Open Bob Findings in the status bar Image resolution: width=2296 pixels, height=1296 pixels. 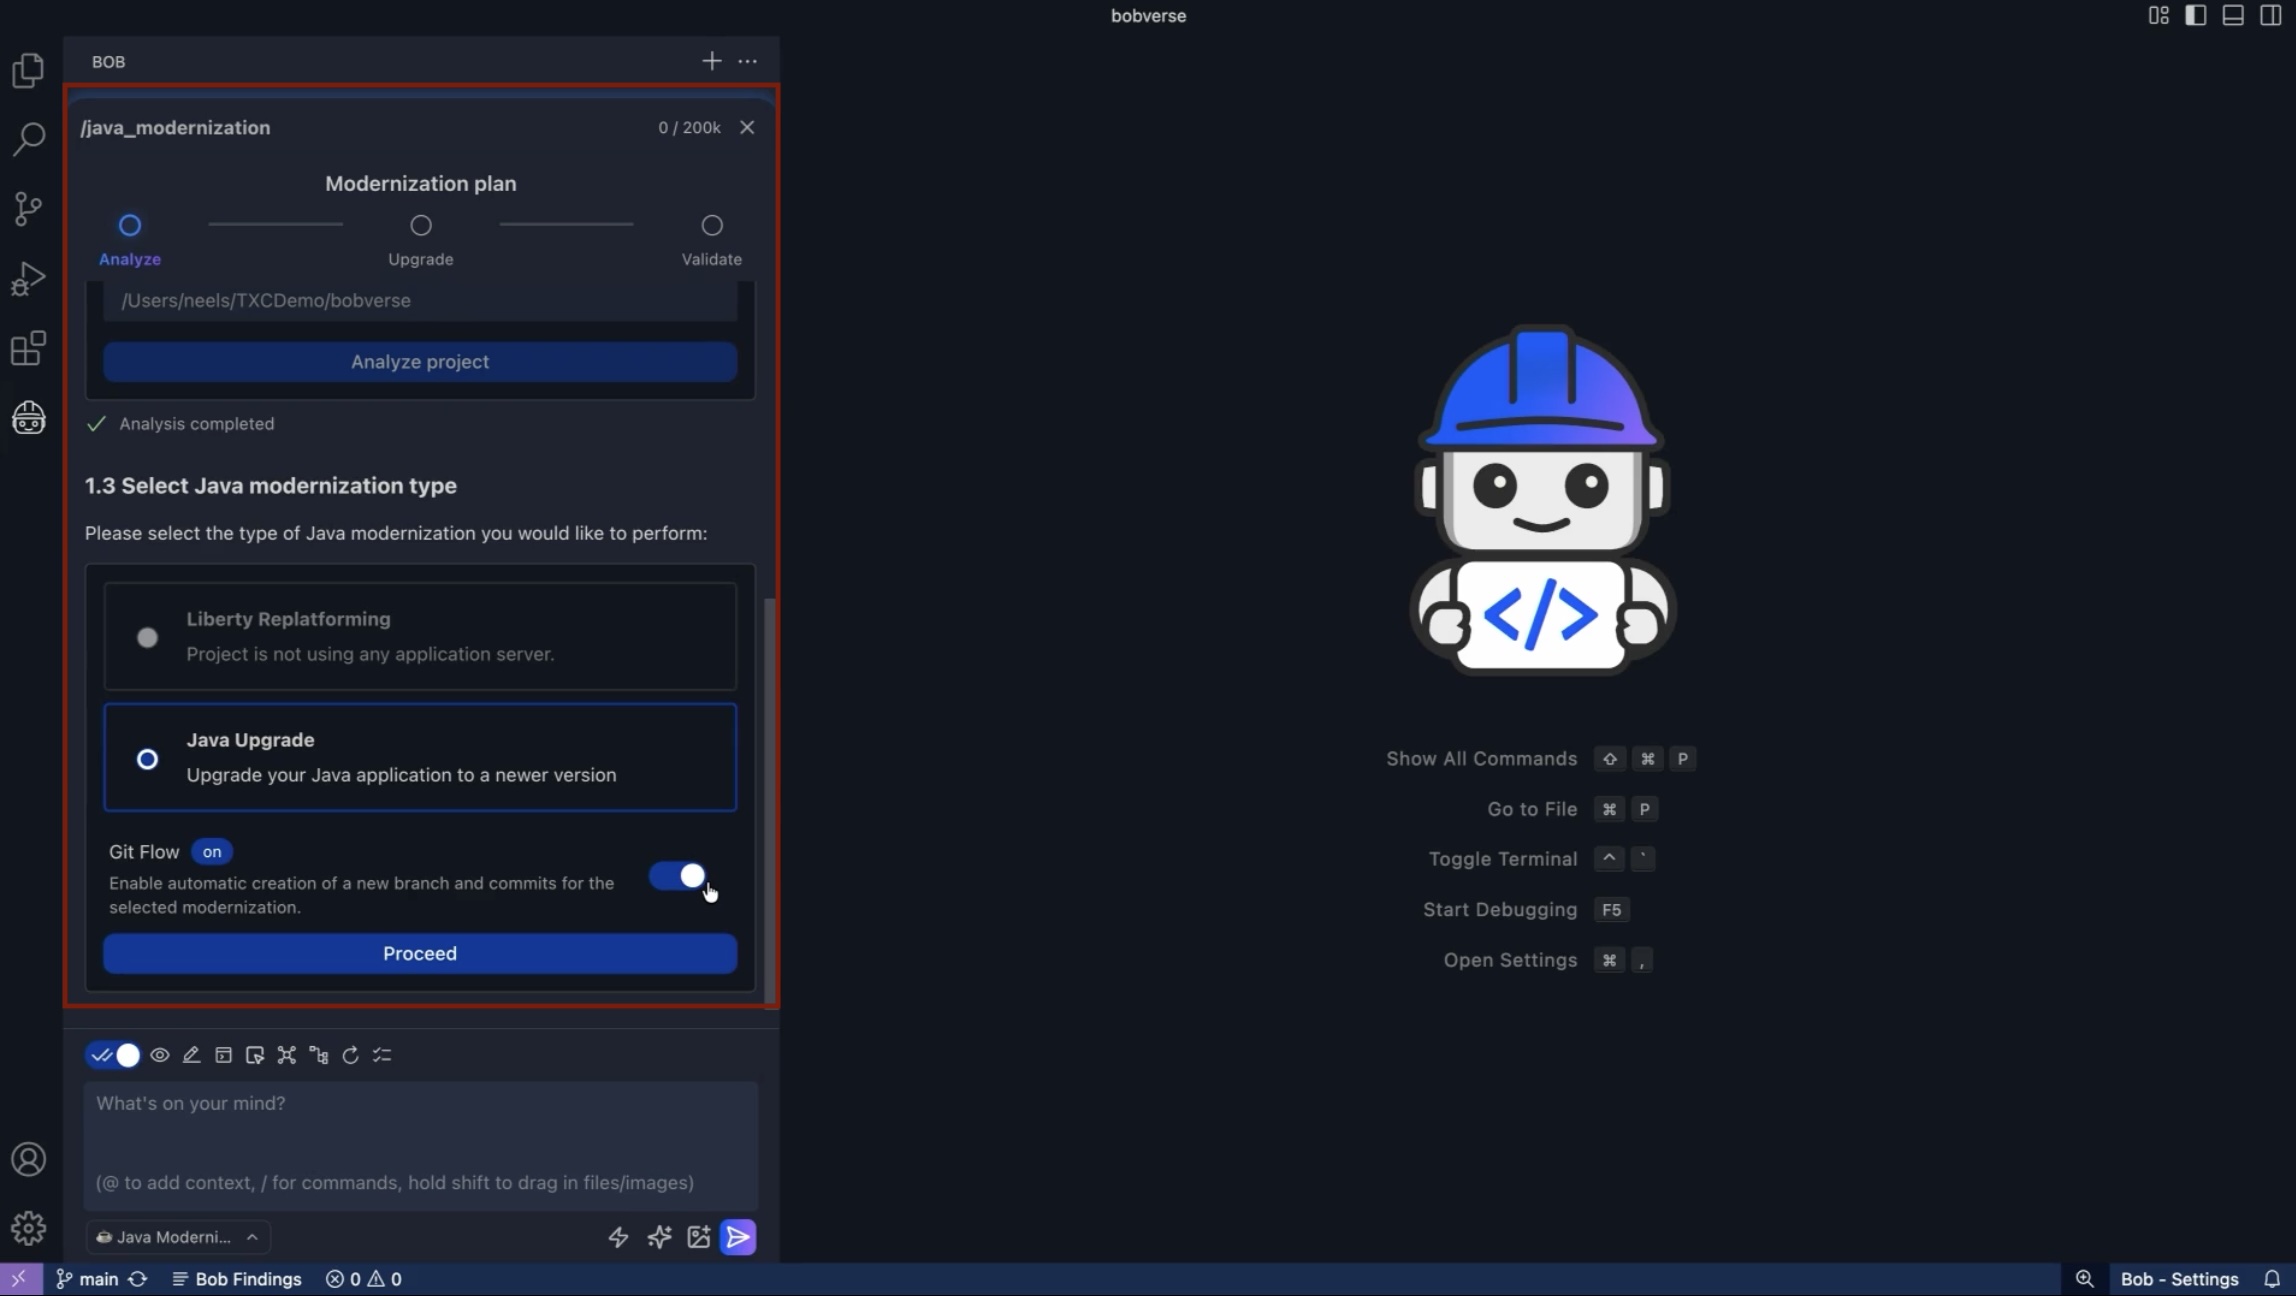coord(237,1279)
